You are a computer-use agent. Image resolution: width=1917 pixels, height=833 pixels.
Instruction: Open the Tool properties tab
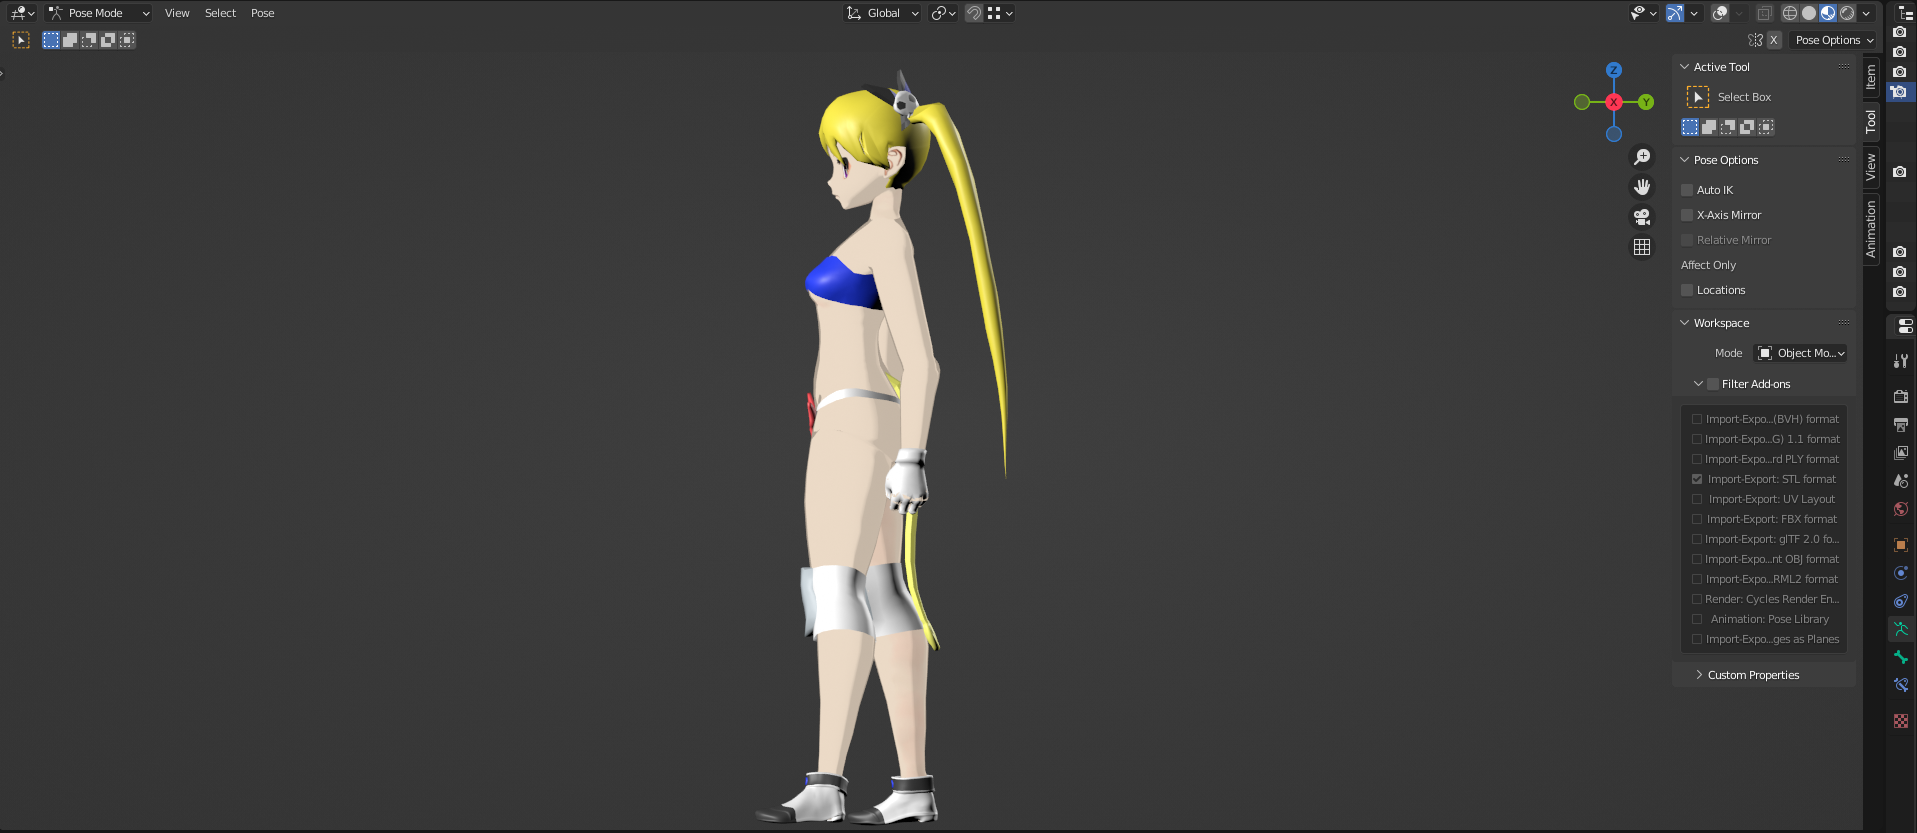(x=1901, y=361)
